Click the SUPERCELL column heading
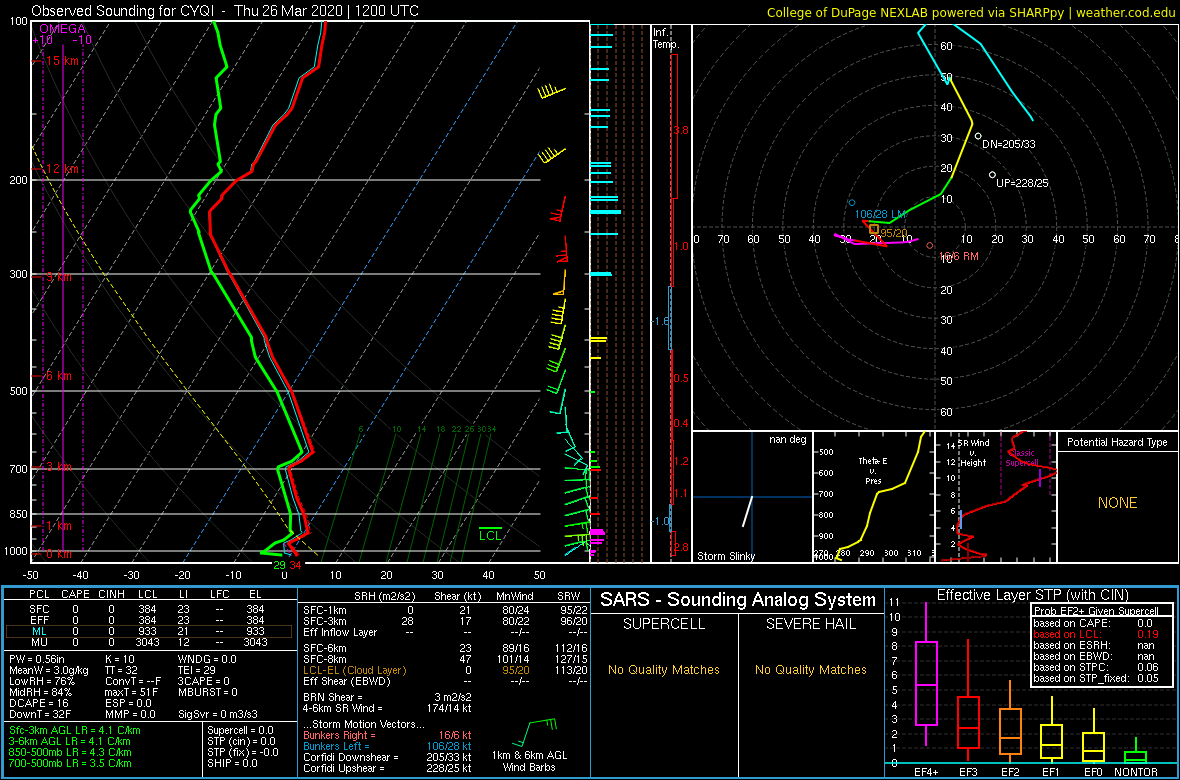The image size is (1180, 780). click(x=663, y=625)
